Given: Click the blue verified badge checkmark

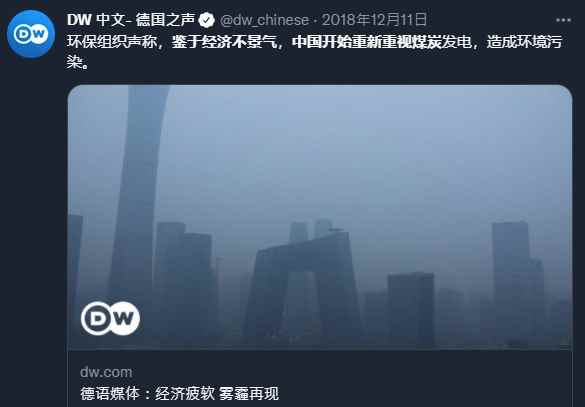Looking at the screenshot, I should point(206,20).
